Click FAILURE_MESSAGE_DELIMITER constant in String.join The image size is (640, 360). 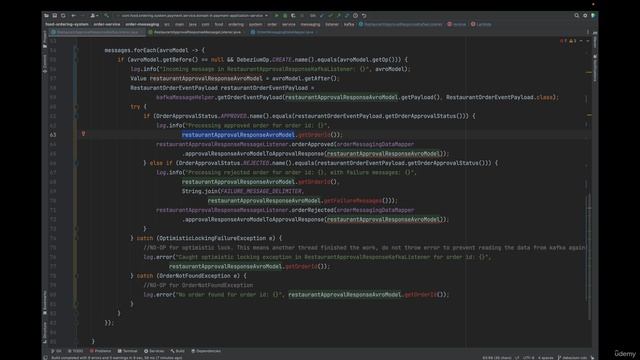(x=261, y=191)
